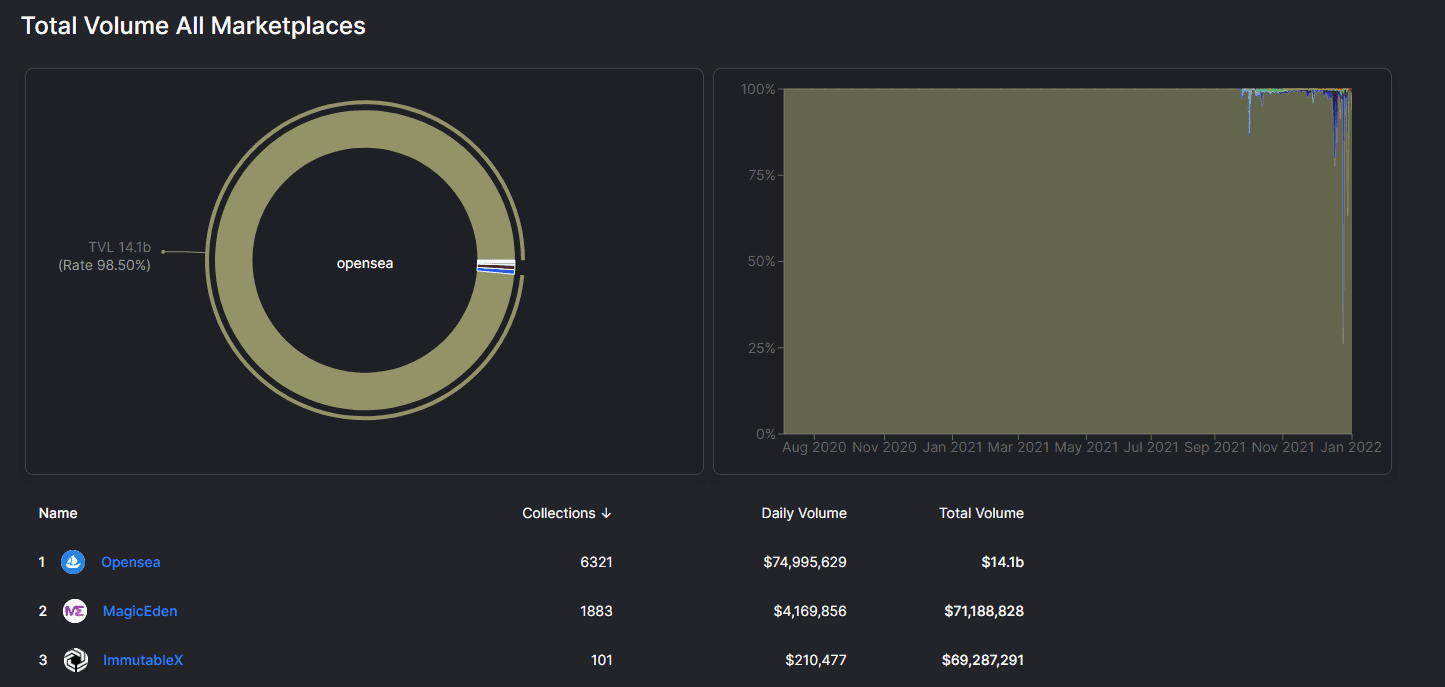Viewport: 1445px width, 687px height.
Task: Click the MagicEden logo icon
Action: tap(75, 611)
